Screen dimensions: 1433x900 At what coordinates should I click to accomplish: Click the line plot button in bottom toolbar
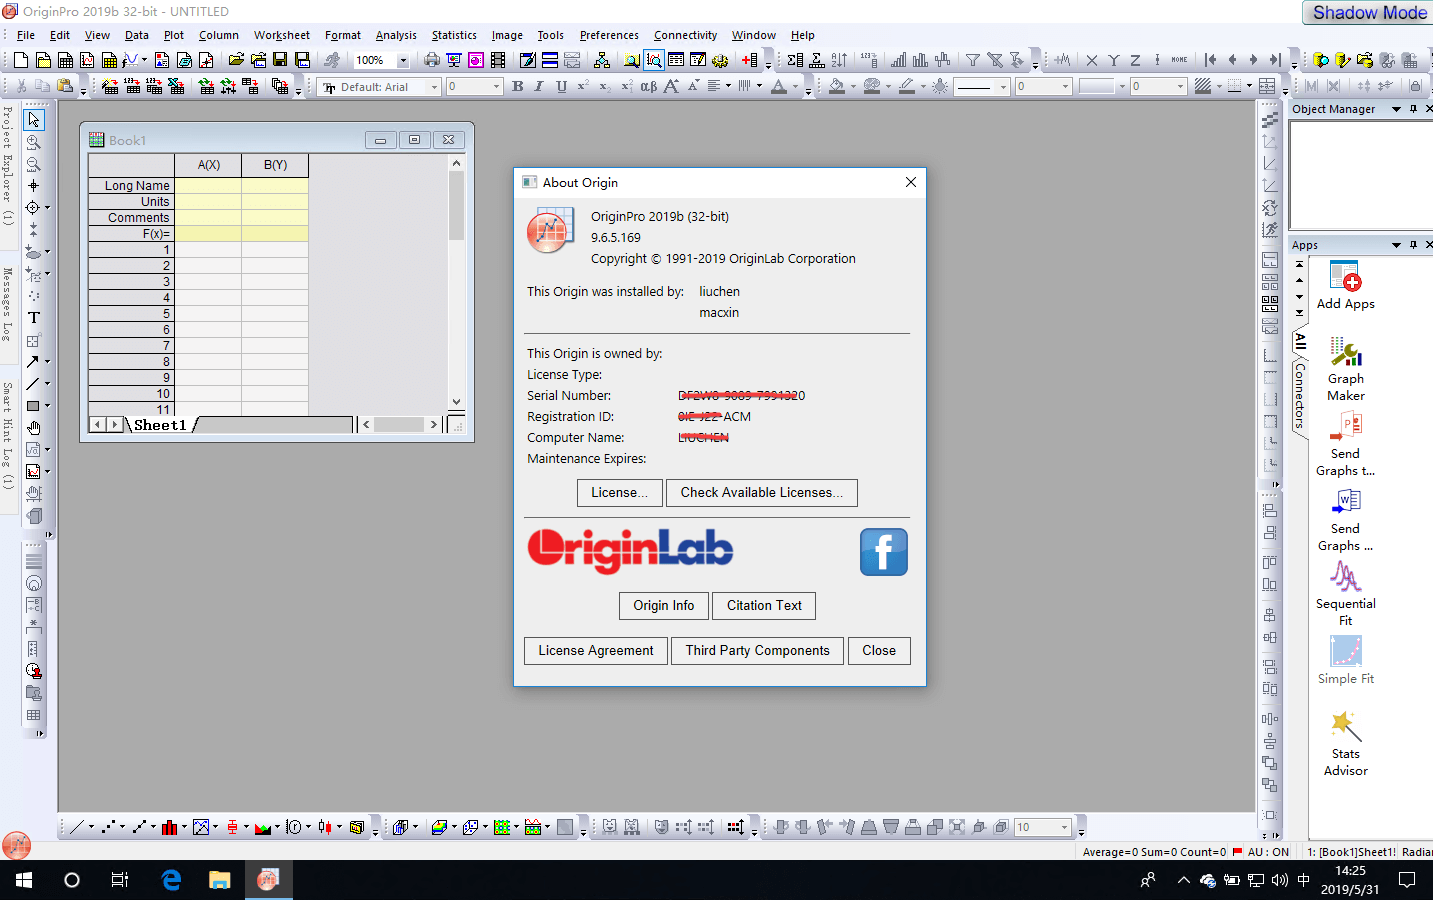[76, 827]
